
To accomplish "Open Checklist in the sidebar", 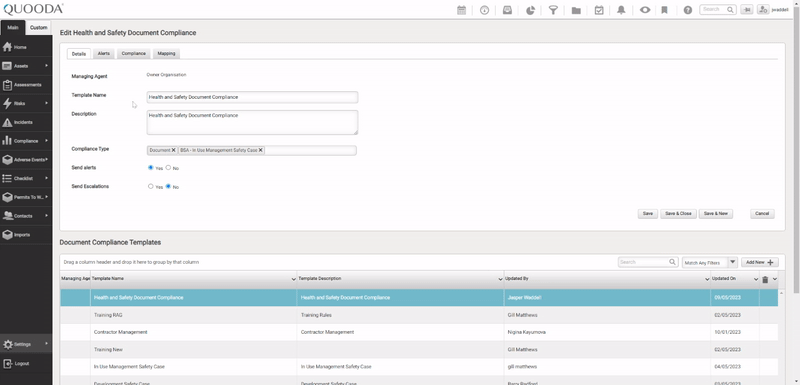I will (x=26, y=178).
